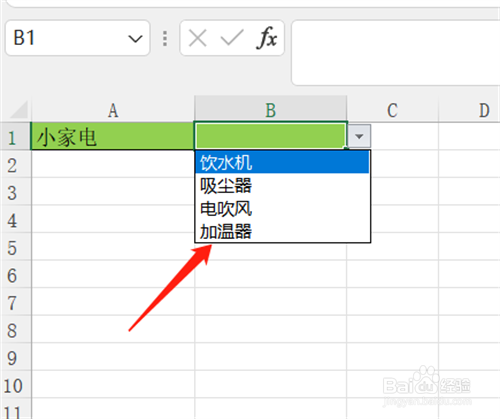
Task: Select the green cell B1
Action: (x=271, y=135)
